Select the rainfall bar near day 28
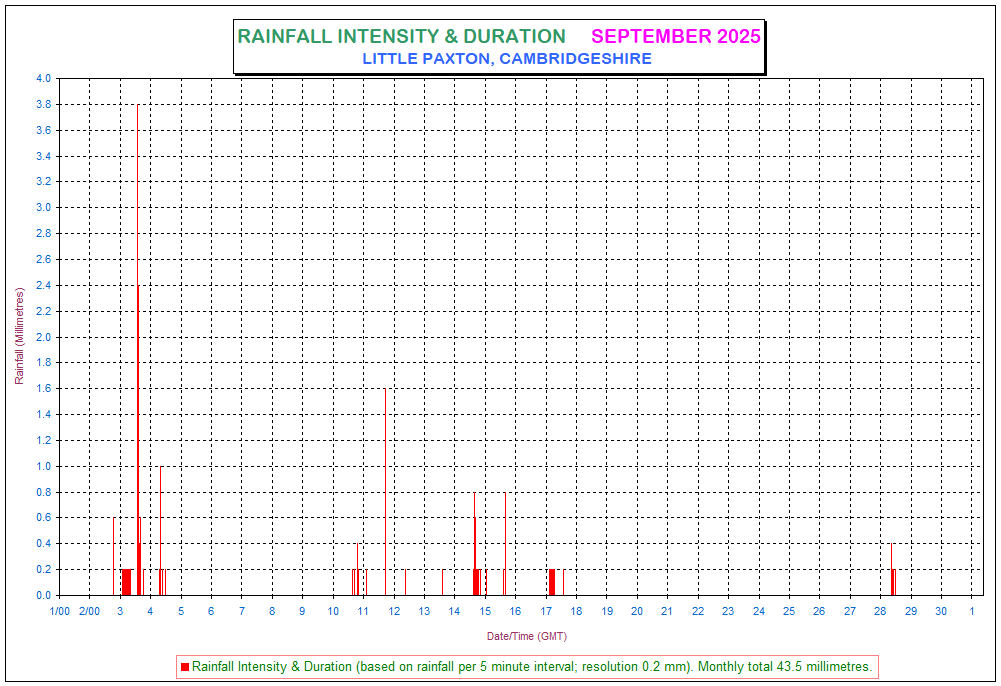 coord(892,582)
